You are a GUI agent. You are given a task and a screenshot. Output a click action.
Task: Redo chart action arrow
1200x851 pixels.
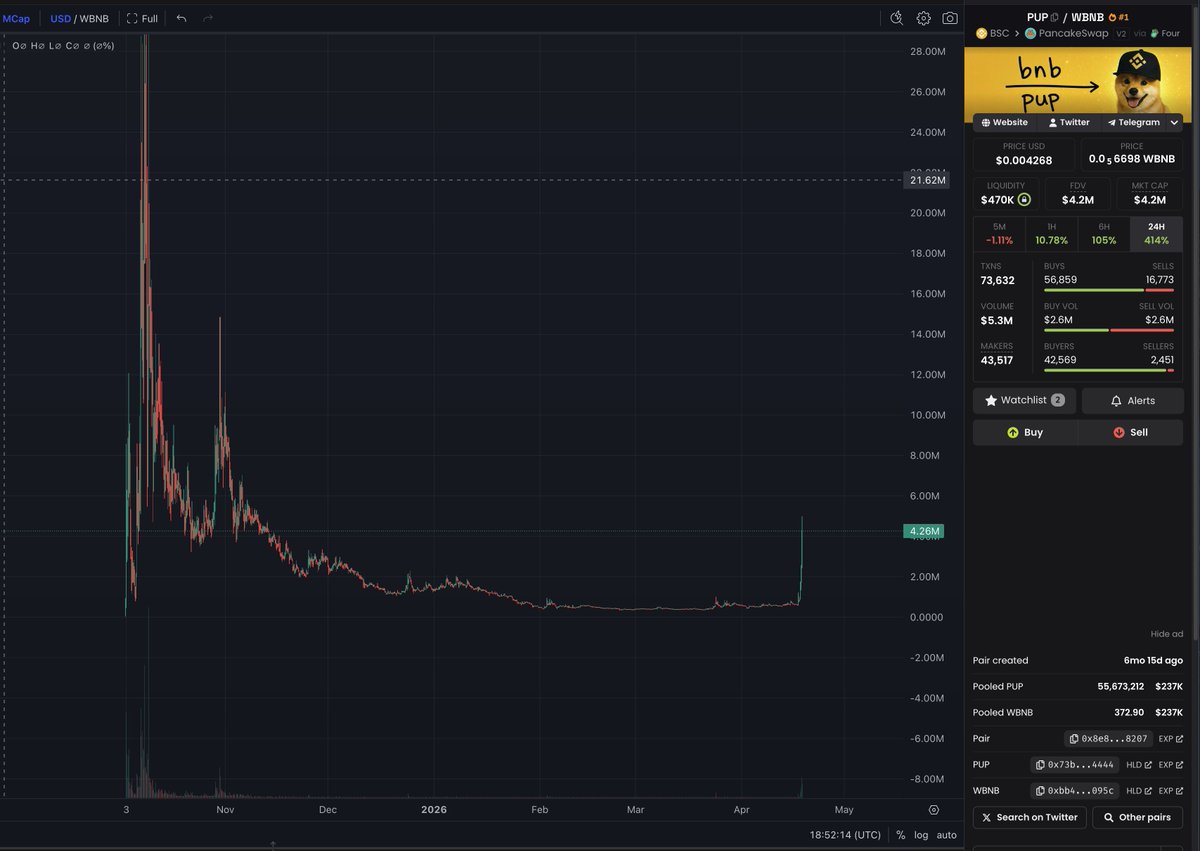pos(208,18)
